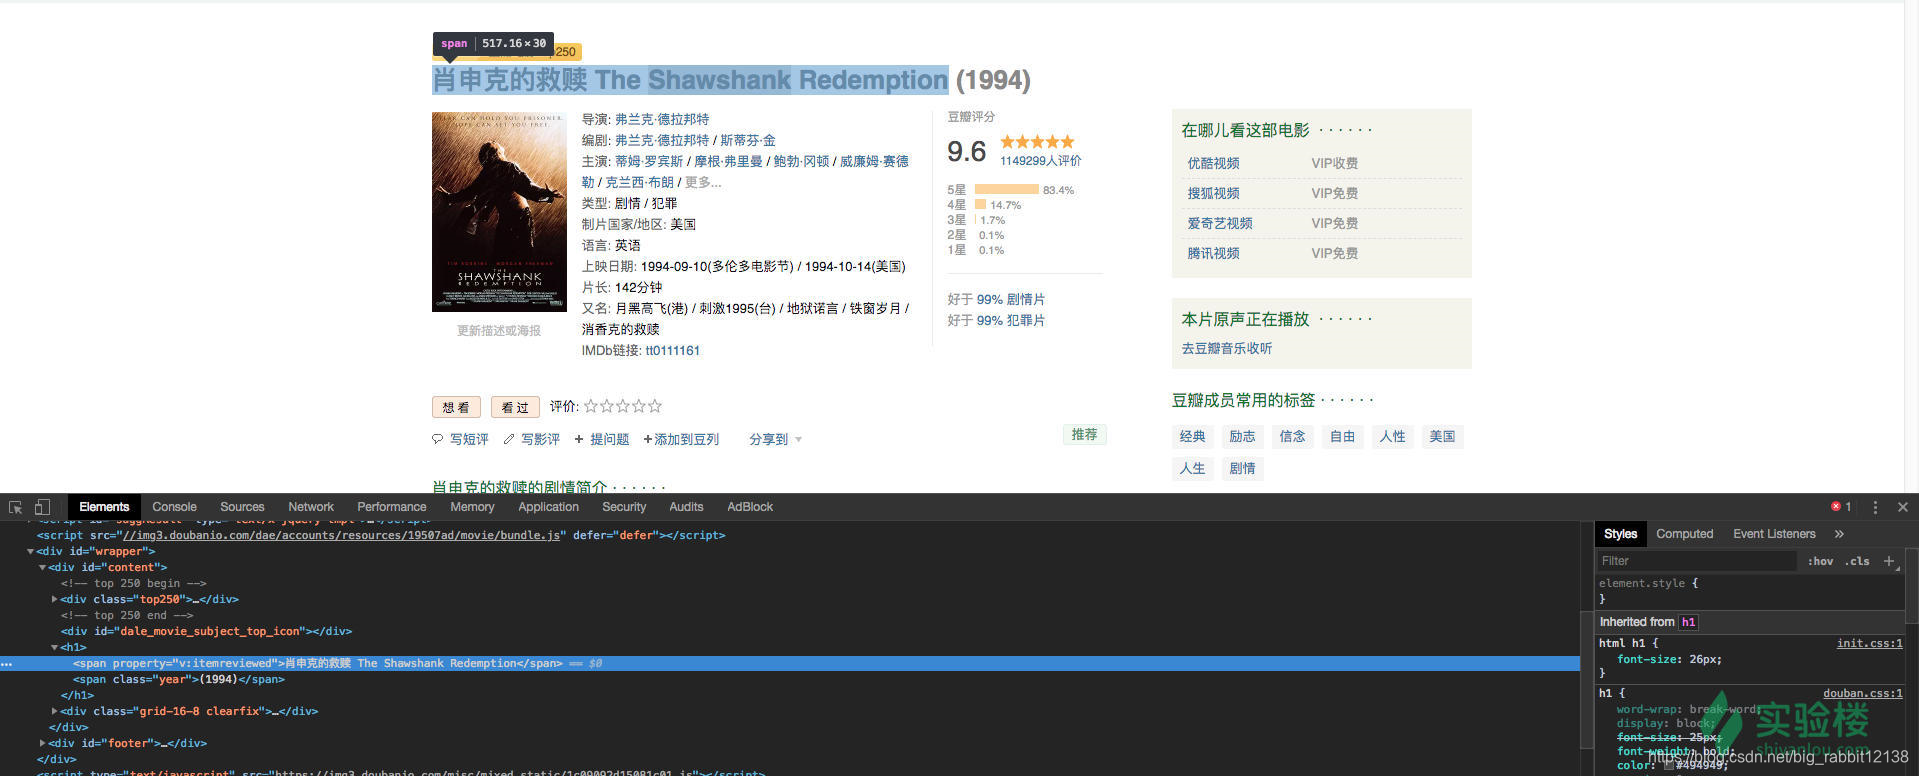Select the Elements tab
Viewport: 1919px width, 776px height.
pyautogui.click(x=104, y=507)
